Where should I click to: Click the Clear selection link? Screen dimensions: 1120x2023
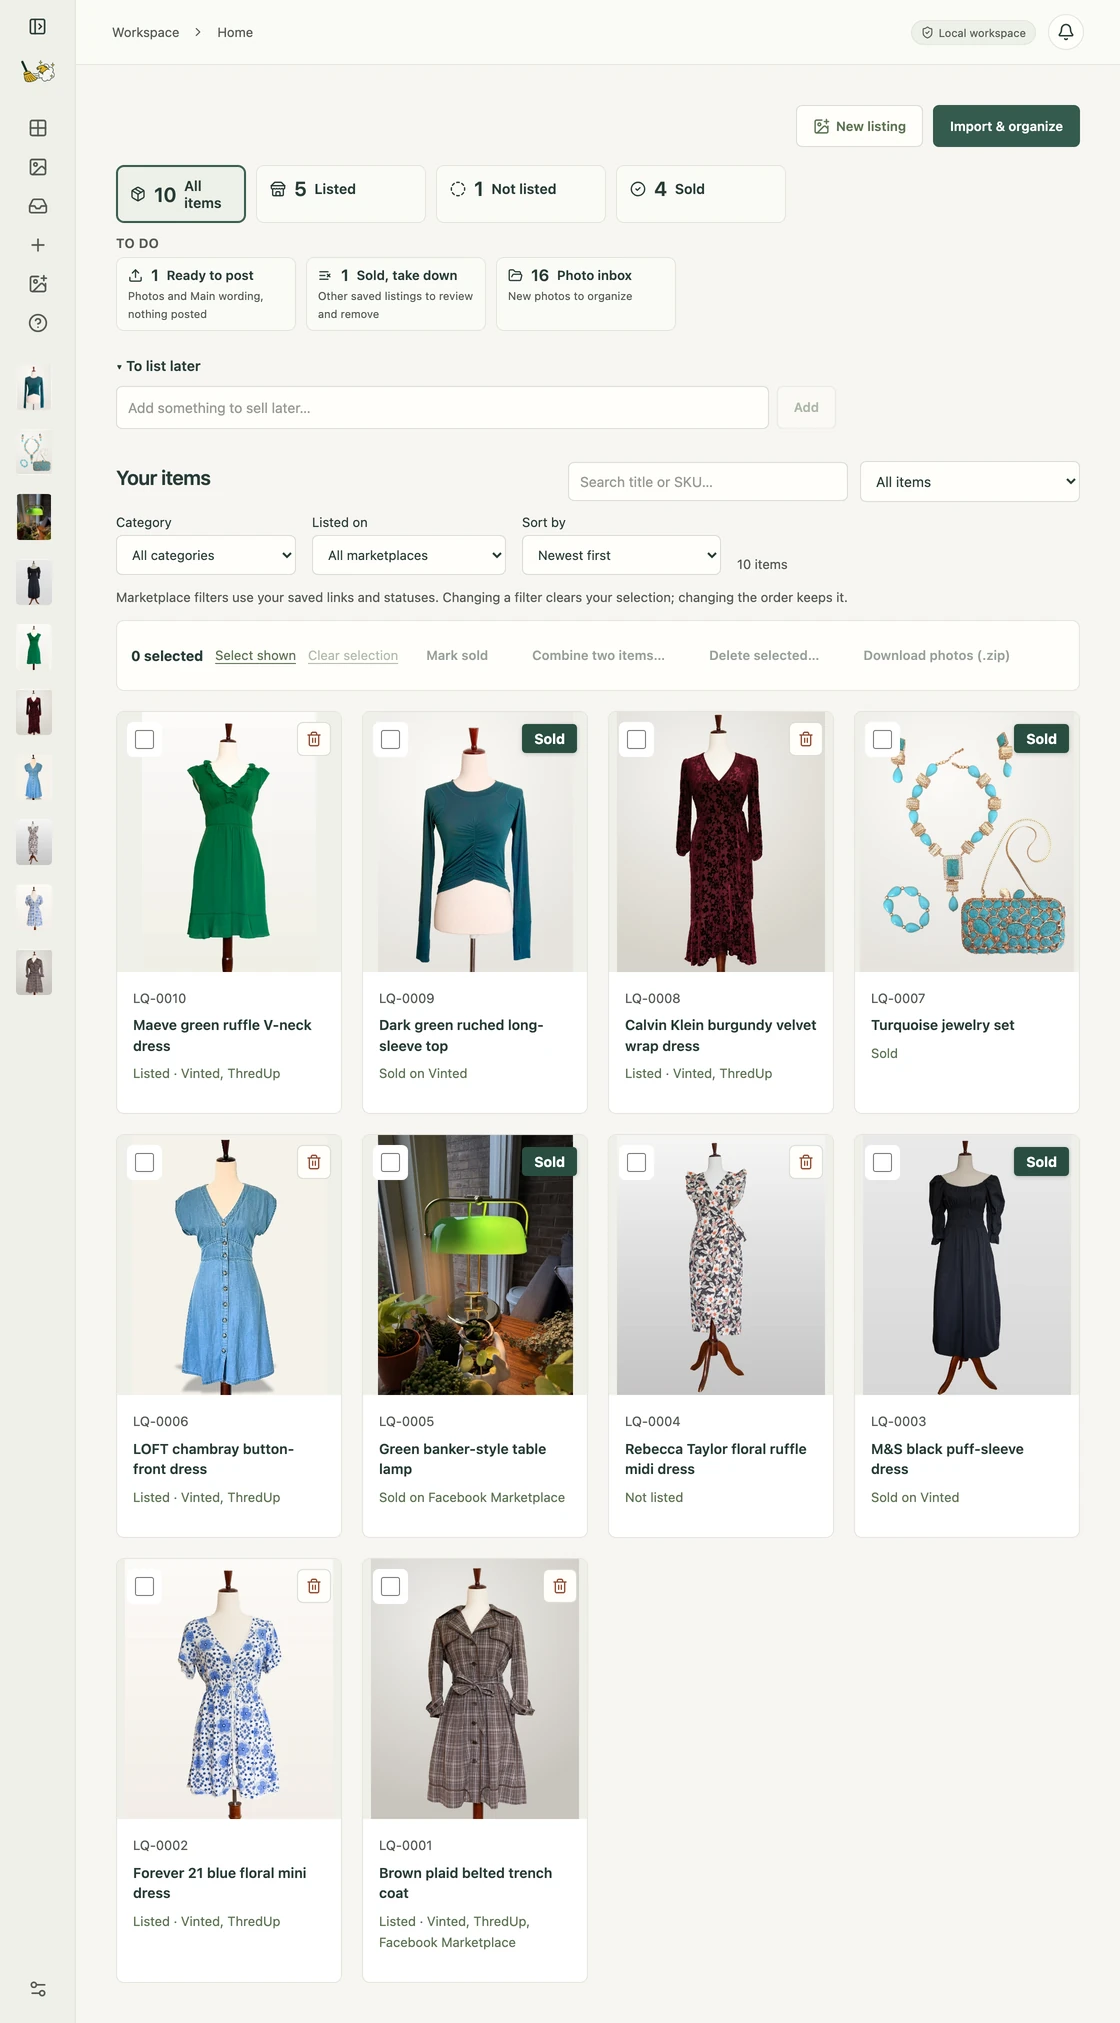(x=353, y=656)
